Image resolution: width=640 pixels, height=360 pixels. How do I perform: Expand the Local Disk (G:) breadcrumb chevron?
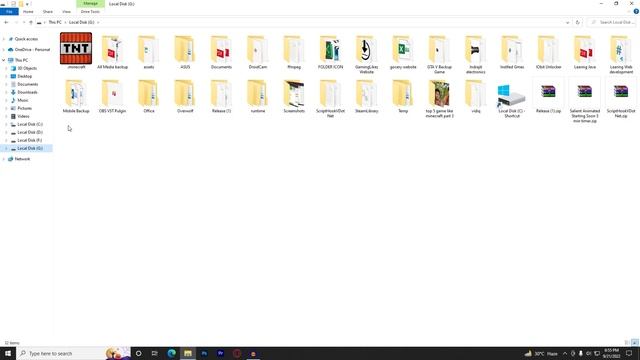tap(98, 22)
